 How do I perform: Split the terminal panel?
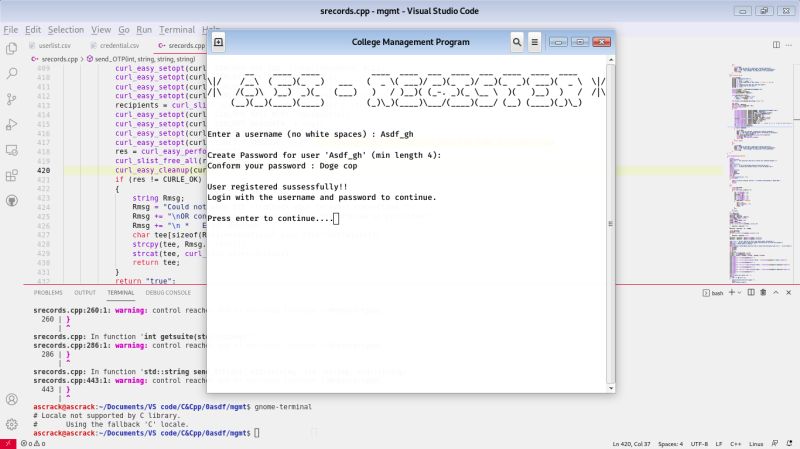(x=751, y=292)
